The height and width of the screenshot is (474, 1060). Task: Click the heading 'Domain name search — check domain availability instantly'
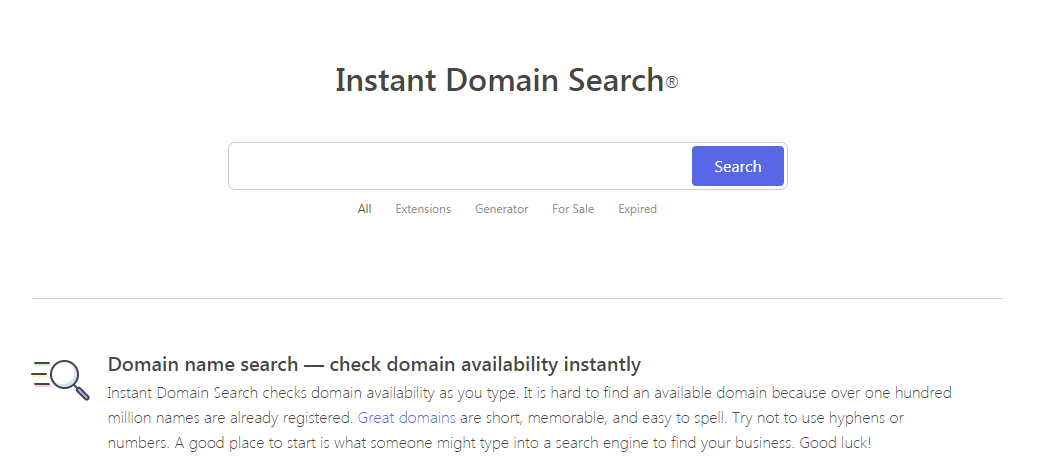click(374, 364)
